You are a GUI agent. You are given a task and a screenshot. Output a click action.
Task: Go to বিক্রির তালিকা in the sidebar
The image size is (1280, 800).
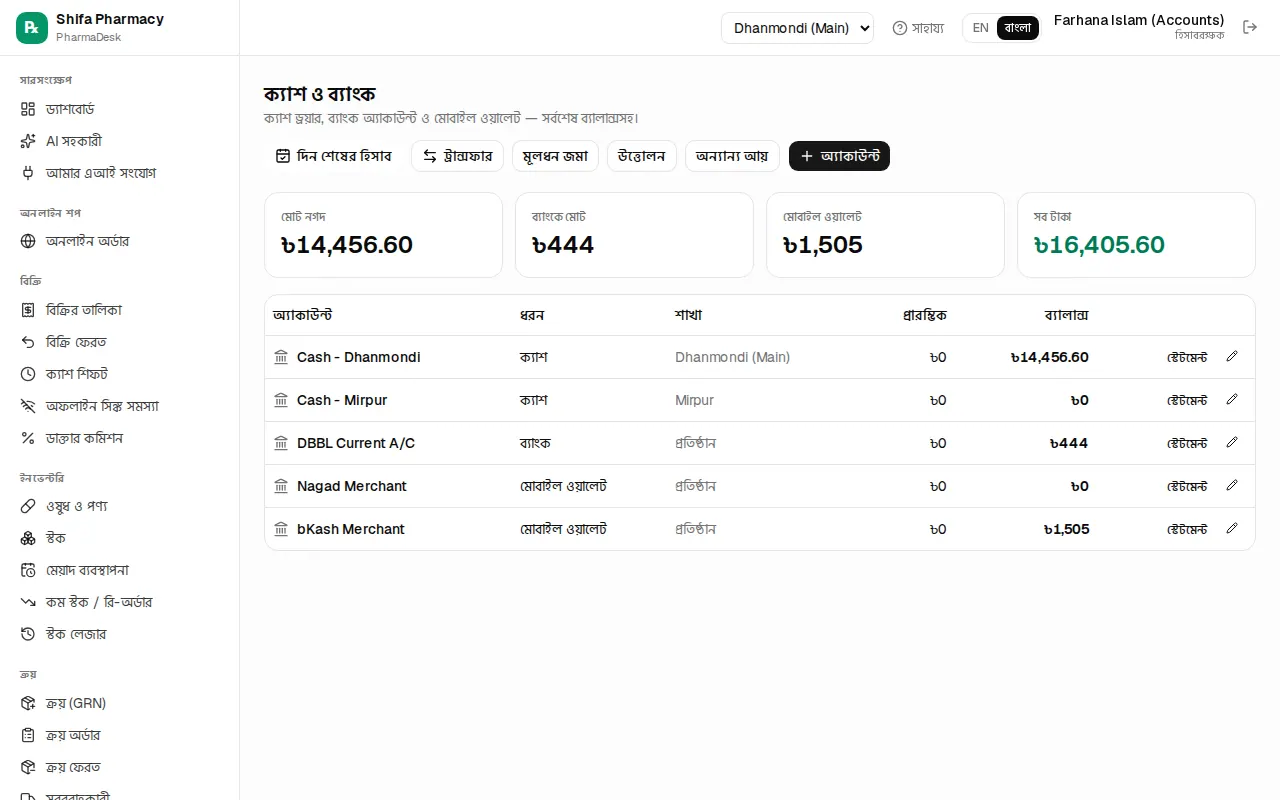pos(119,310)
